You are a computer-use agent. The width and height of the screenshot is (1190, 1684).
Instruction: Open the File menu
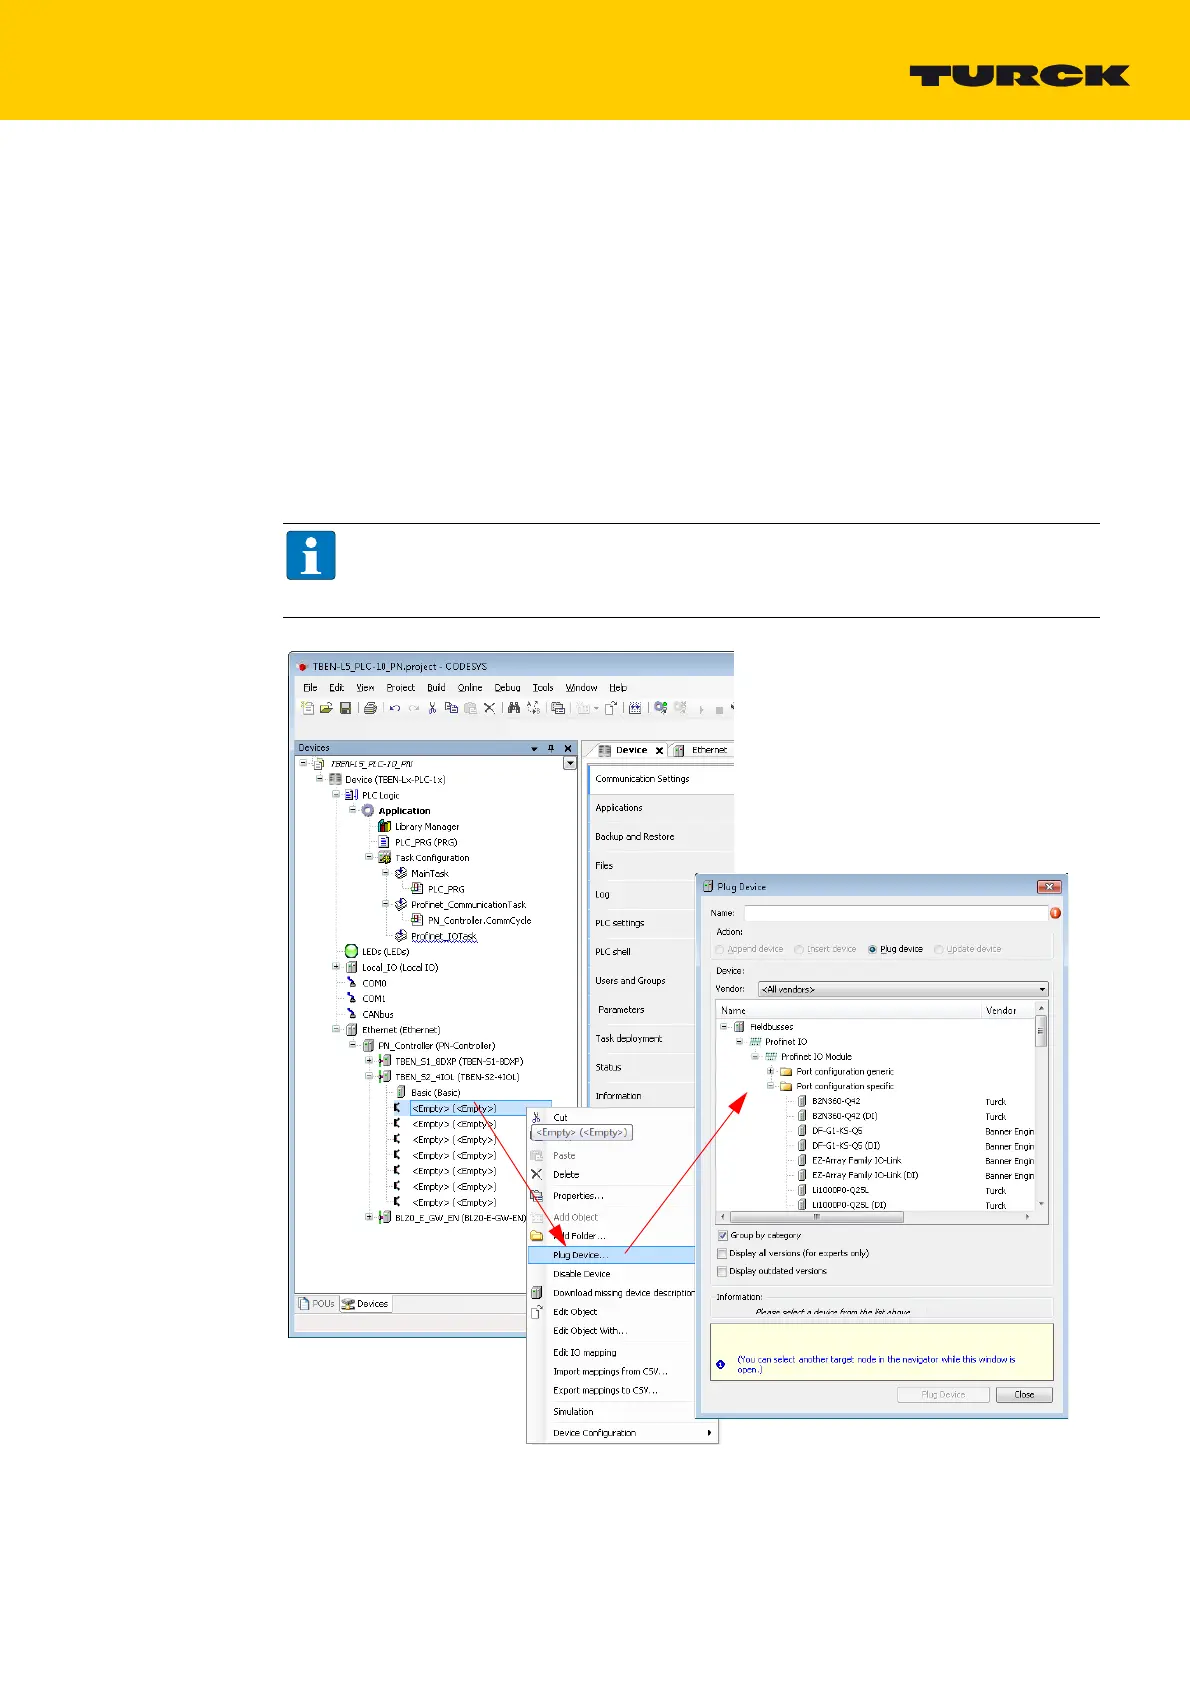[x=310, y=687]
